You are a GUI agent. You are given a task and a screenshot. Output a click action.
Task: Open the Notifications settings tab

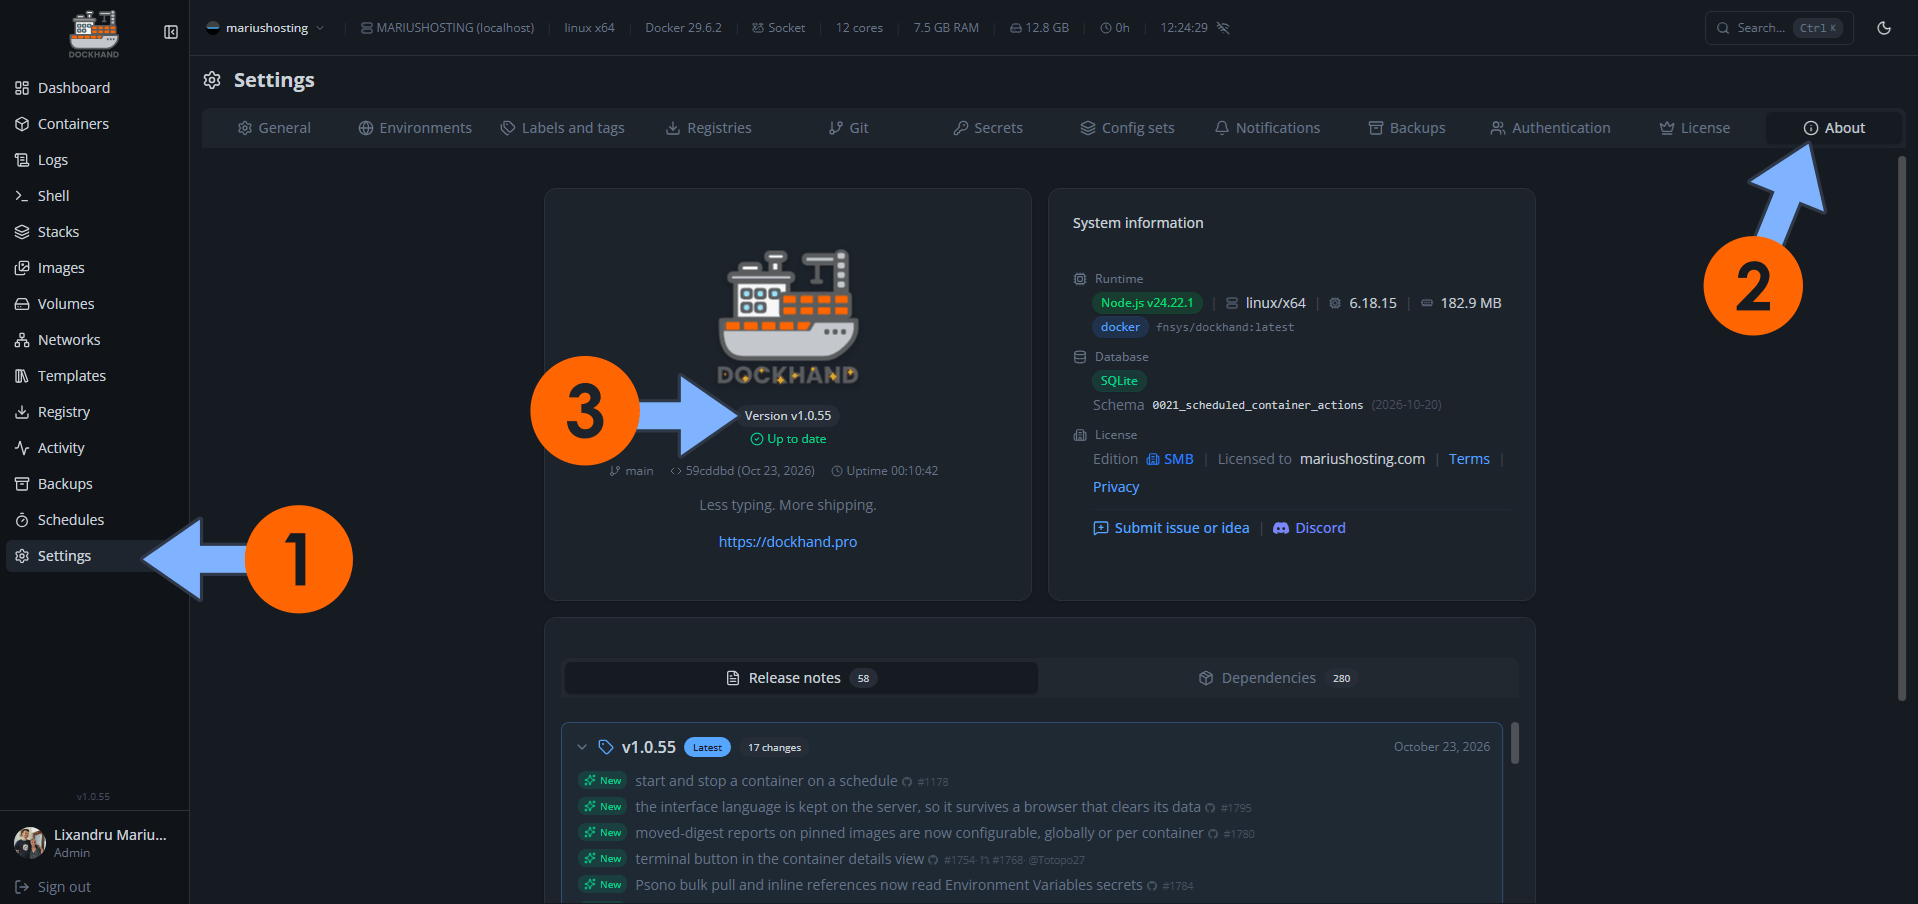[1267, 128]
